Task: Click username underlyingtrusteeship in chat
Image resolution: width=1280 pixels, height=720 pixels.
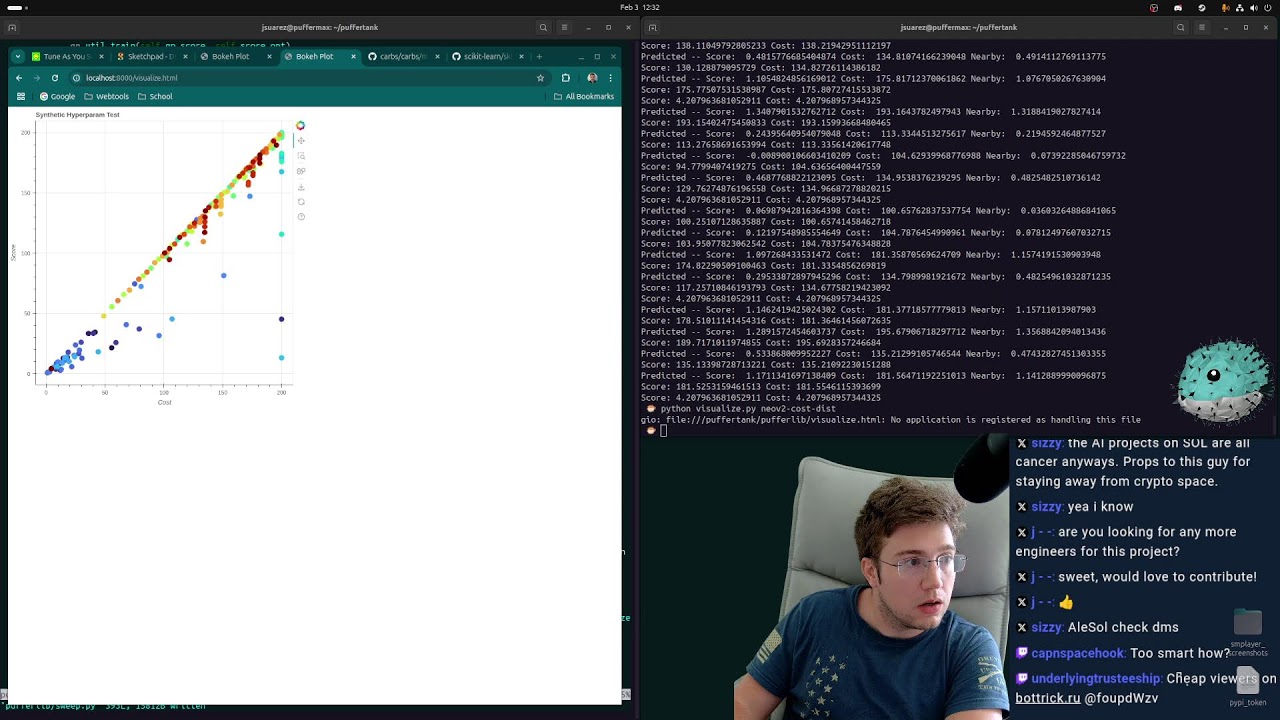Action: pos(1095,679)
